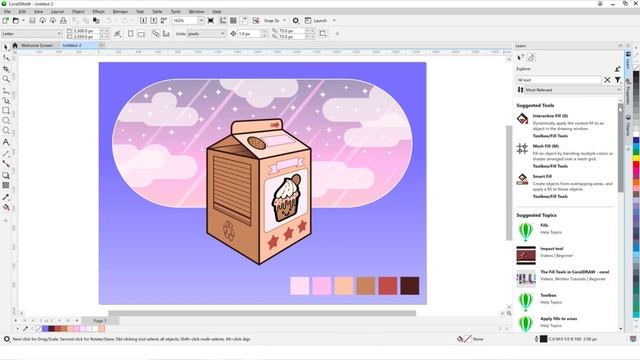Toggle Show rulers icon in toolbar
Viewport: 640px width, 360px height.
[223, 20]
